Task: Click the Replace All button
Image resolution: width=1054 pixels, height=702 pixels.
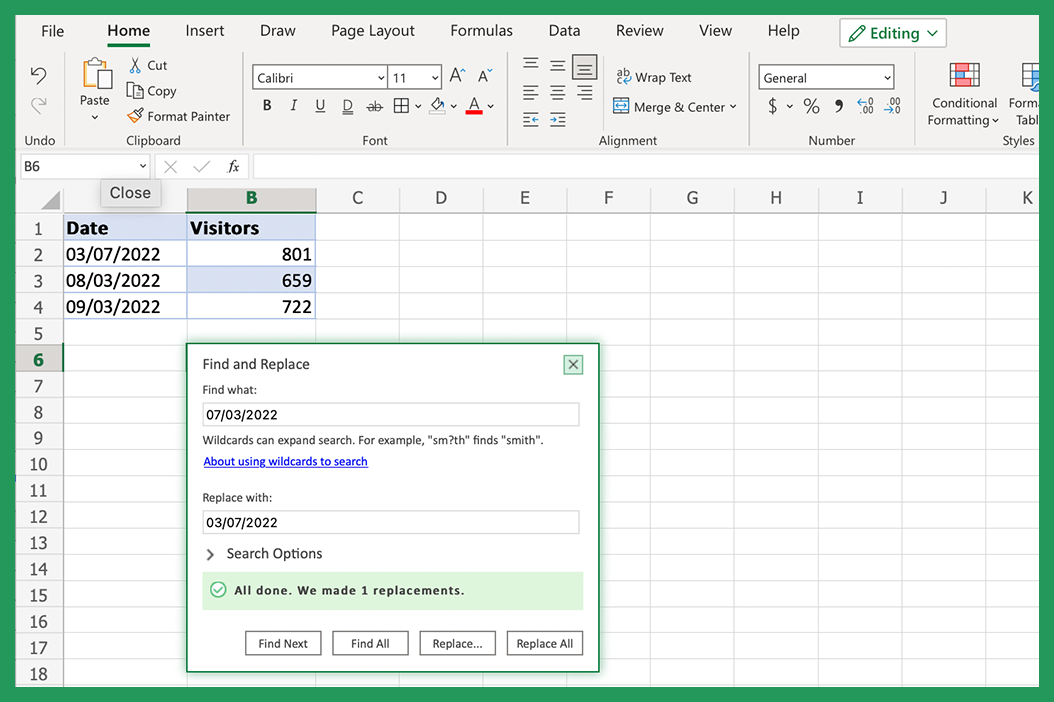Action: pyautogui.click(x=544, y=643)
